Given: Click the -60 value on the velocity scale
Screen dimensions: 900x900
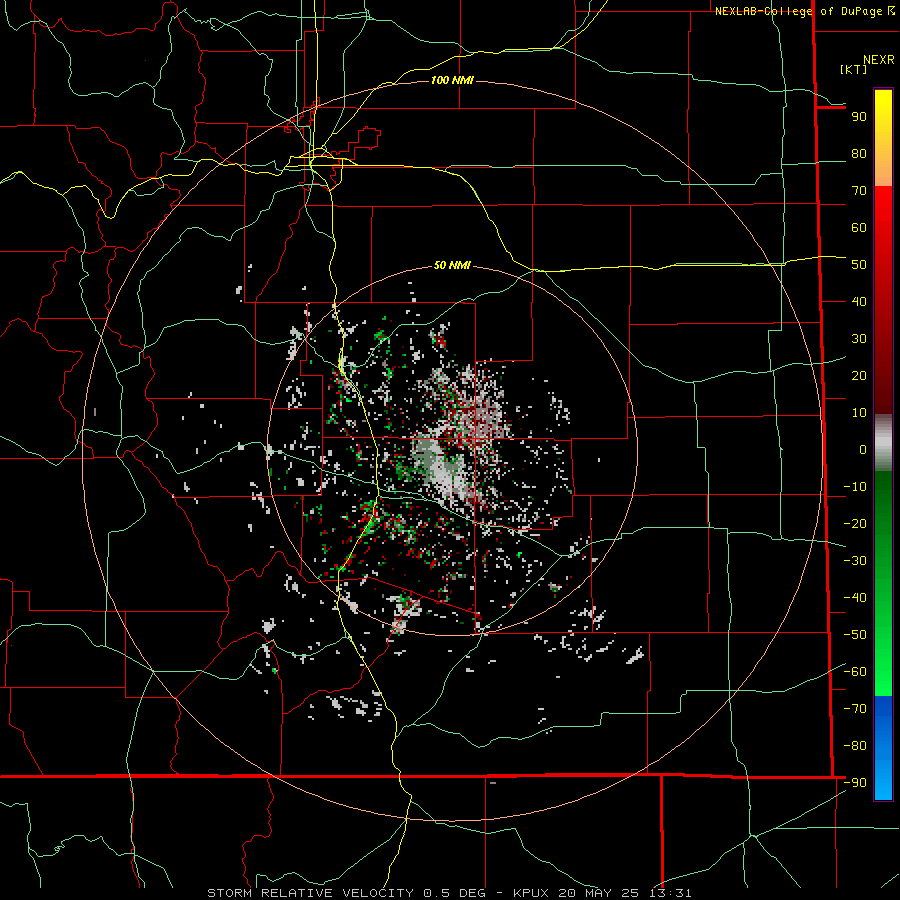Looking at the screenshot, I should 855,672.
